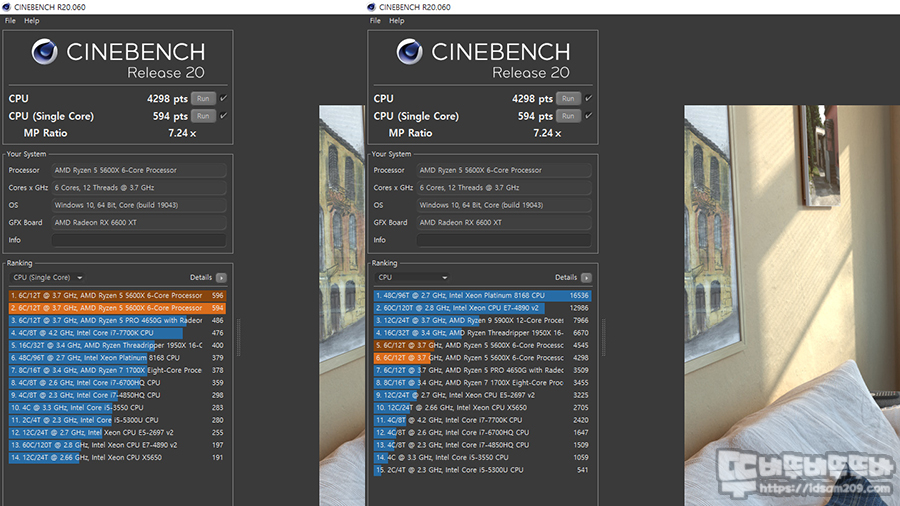Select Ryzen 5 5600X 4545 row in right list
Image resolution: width=900 pixels, height=506 pixels.
tap(482, 345)
